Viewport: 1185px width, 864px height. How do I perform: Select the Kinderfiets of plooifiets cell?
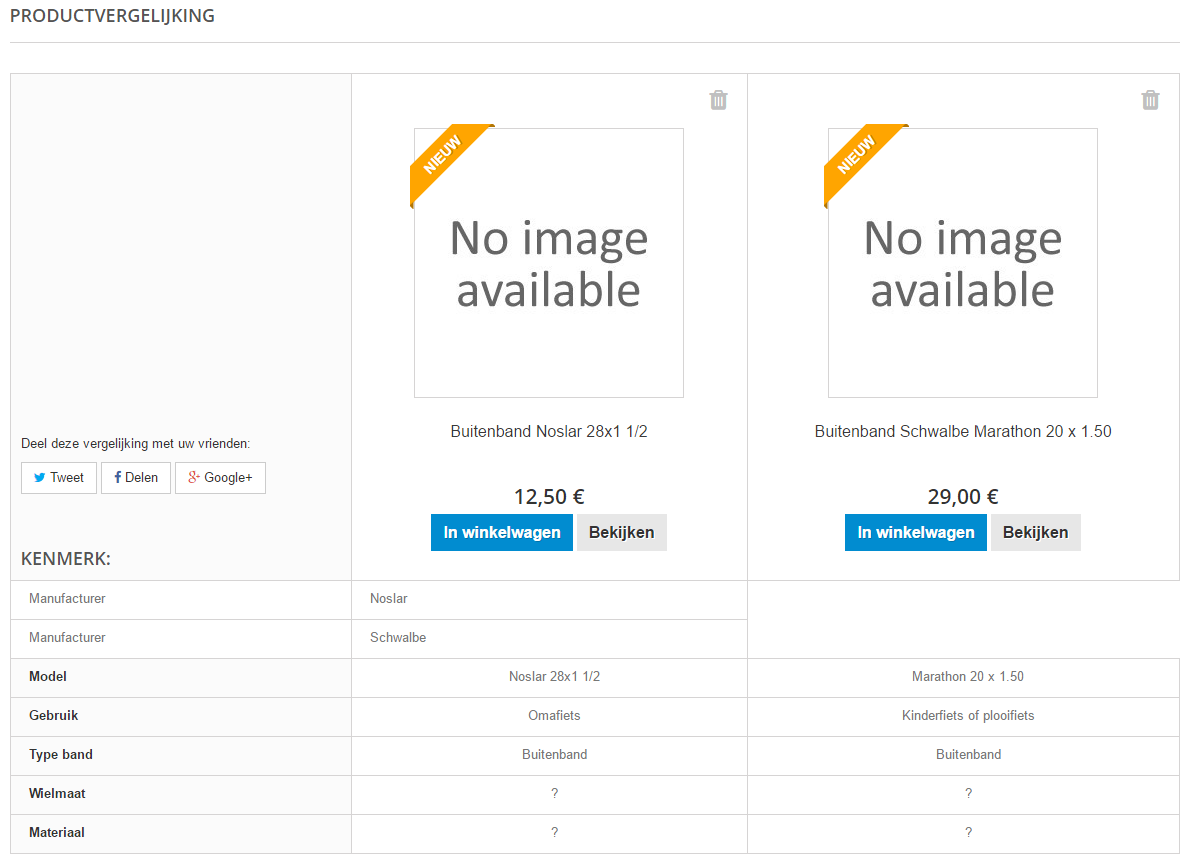[964, 716]
